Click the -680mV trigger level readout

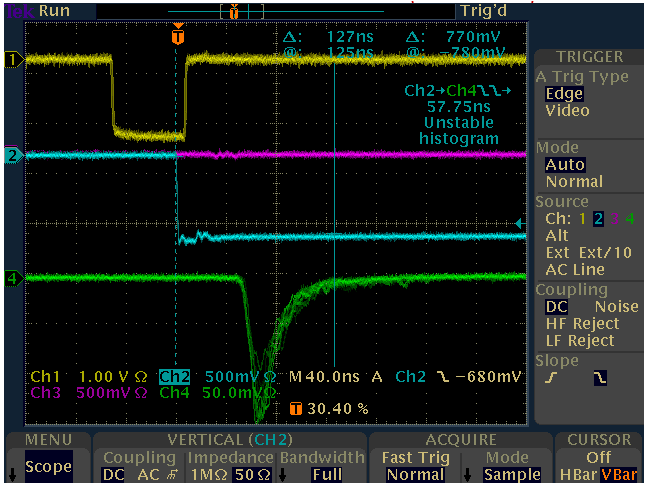point(488,377)
